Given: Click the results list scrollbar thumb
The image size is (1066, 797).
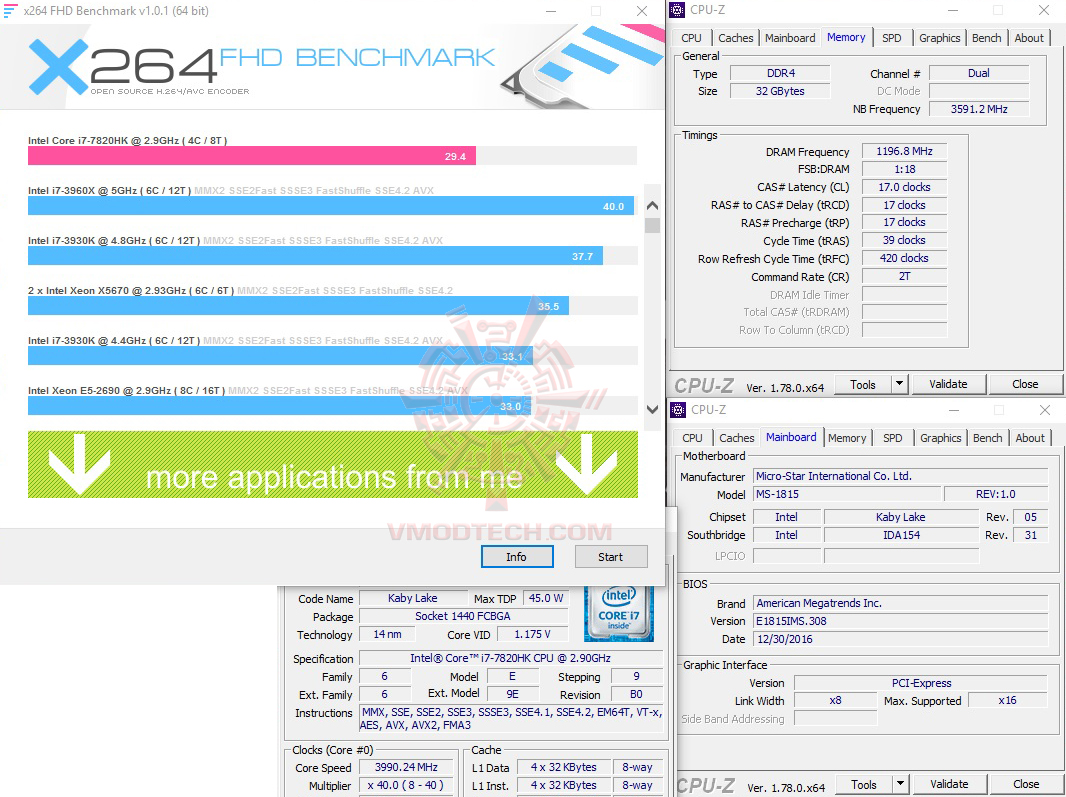Looking at the screenshot, I should [x=653, y=225].
